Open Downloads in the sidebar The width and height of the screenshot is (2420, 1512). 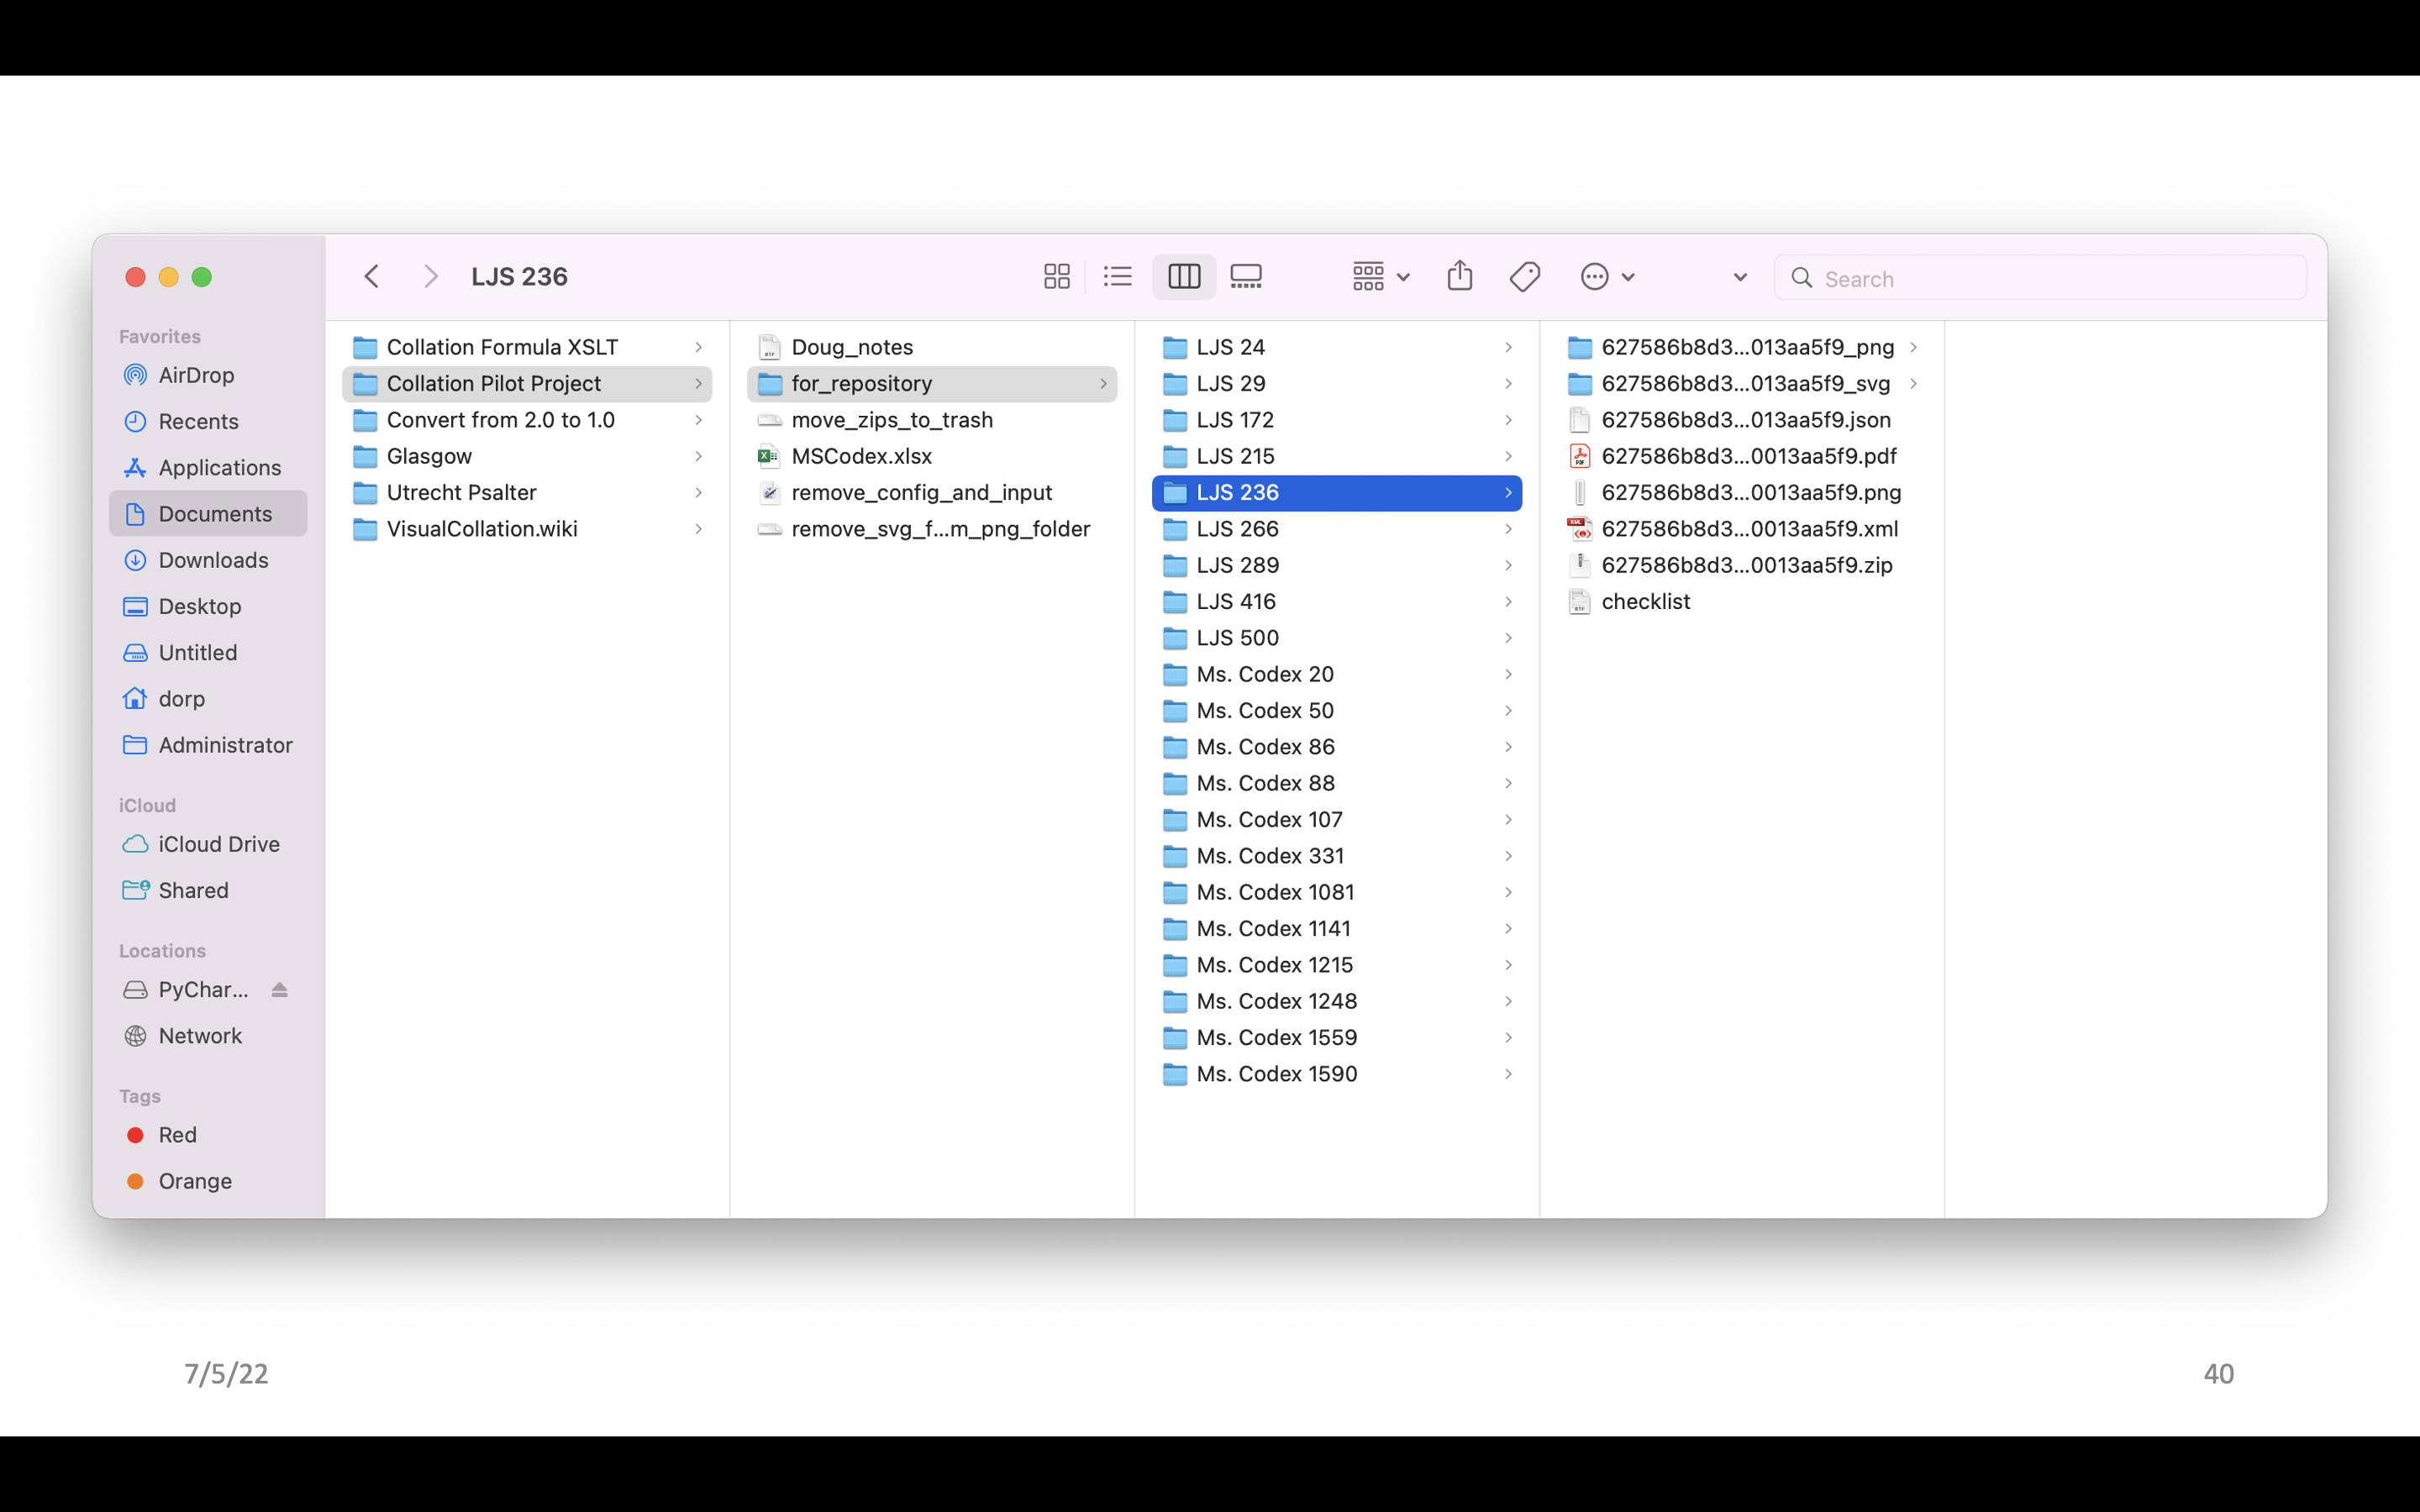coord(208,560)
